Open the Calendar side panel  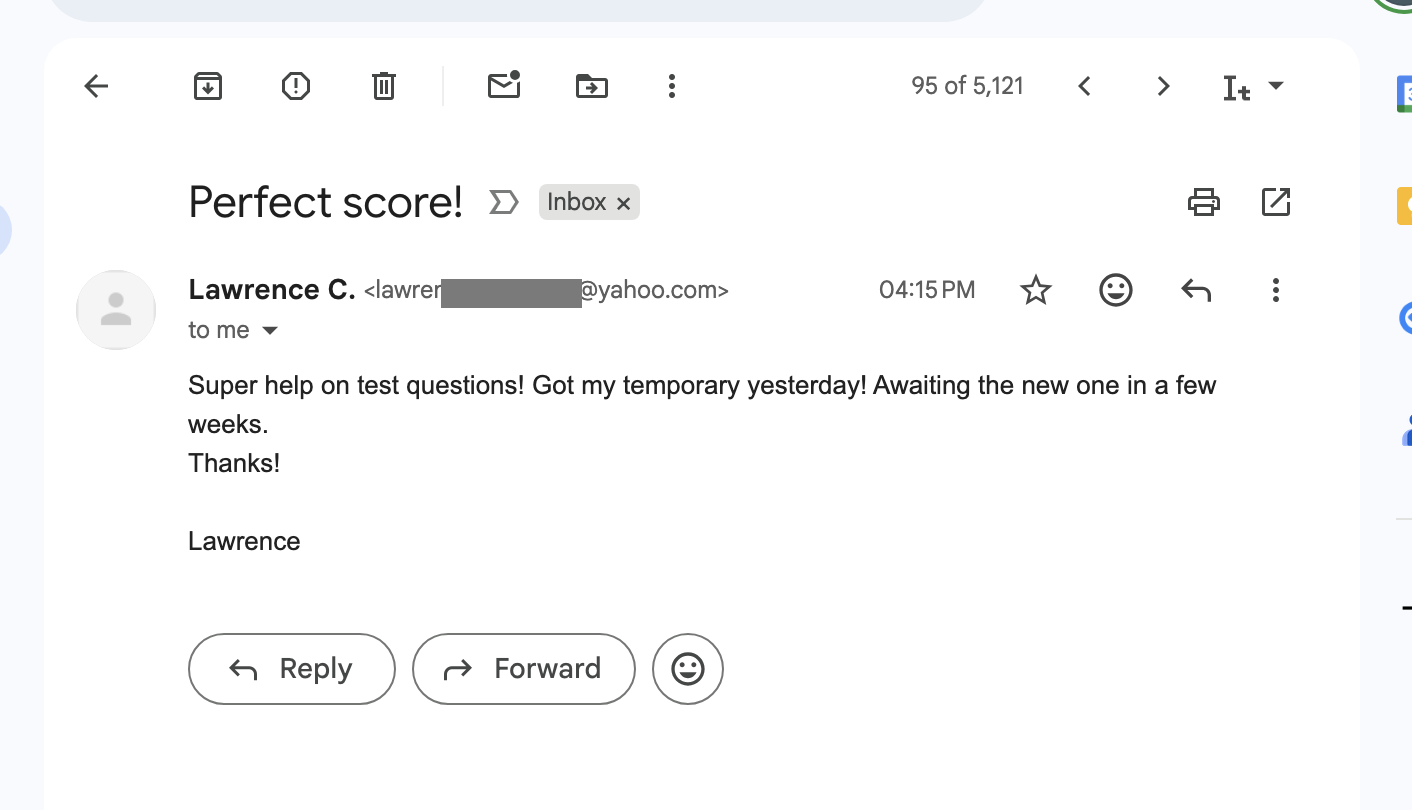click(1406, 95)
